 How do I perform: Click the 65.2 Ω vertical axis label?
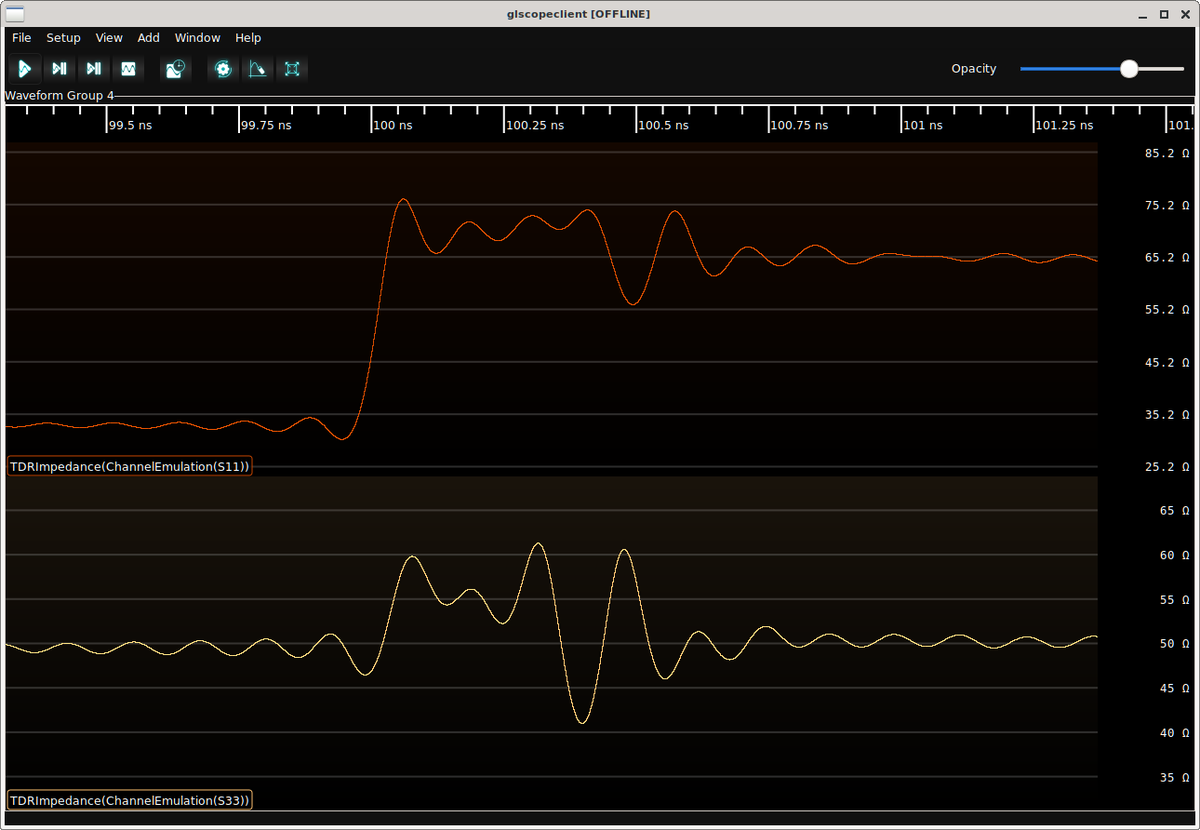tap(1167, 258)
